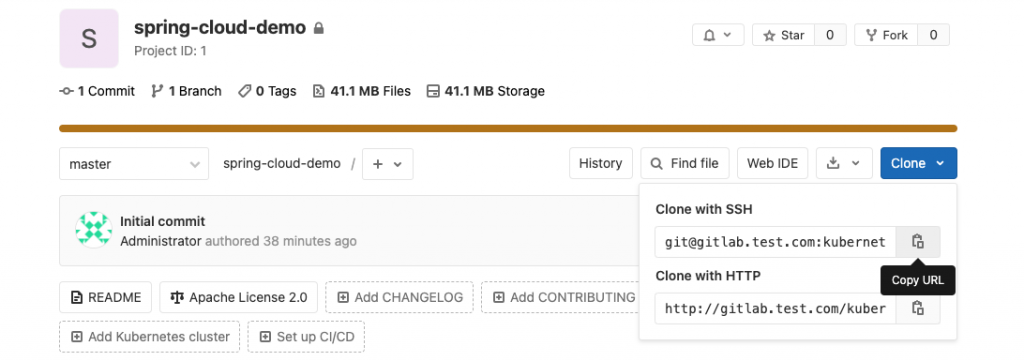Viewport: 1024px width, 361px height.
Task: View the 1 Branch link
Action: pyautogui.click(x=186, y=91)
